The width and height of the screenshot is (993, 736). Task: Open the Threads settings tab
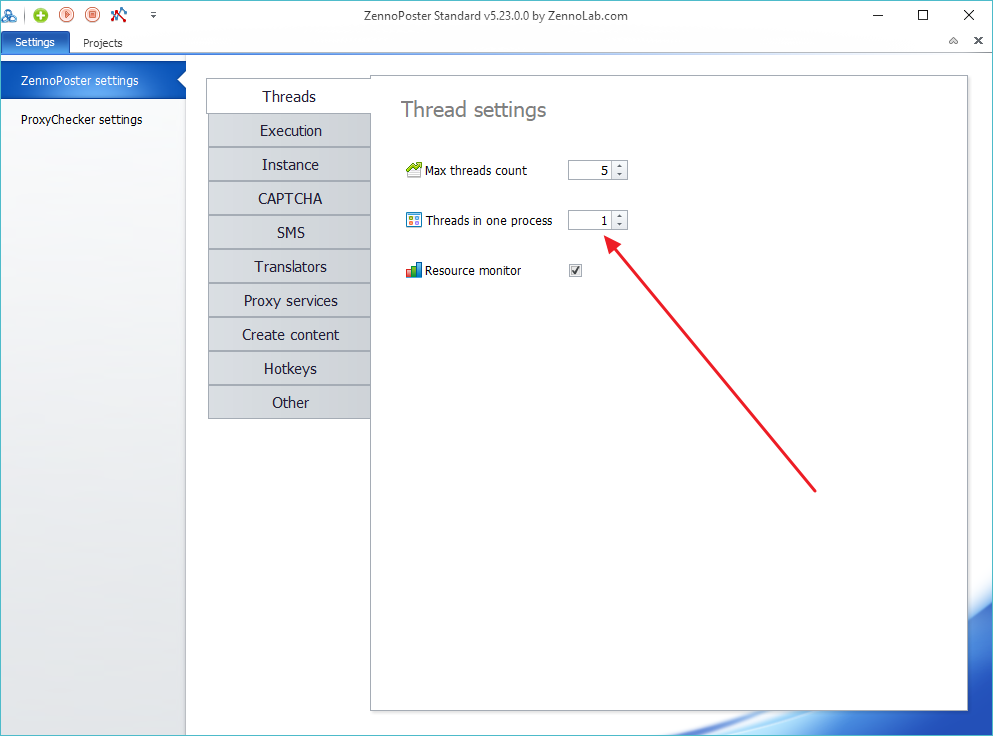(x=289, y=96)
